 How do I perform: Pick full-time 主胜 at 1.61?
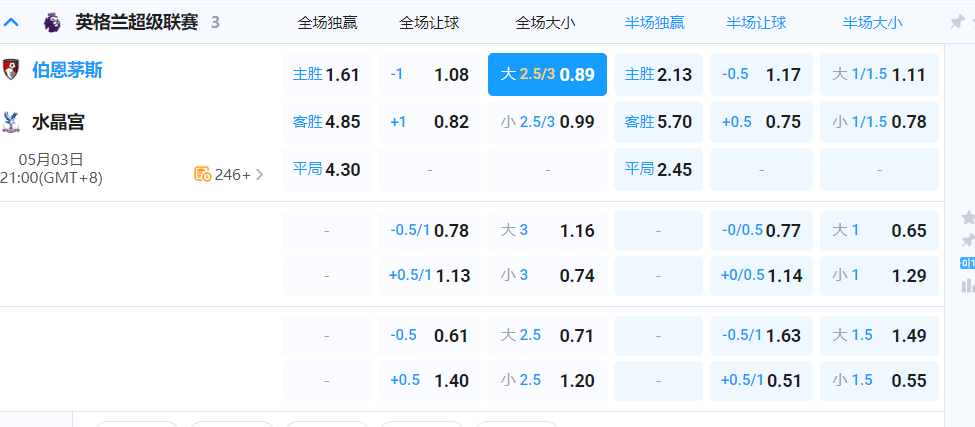[326, 75]
